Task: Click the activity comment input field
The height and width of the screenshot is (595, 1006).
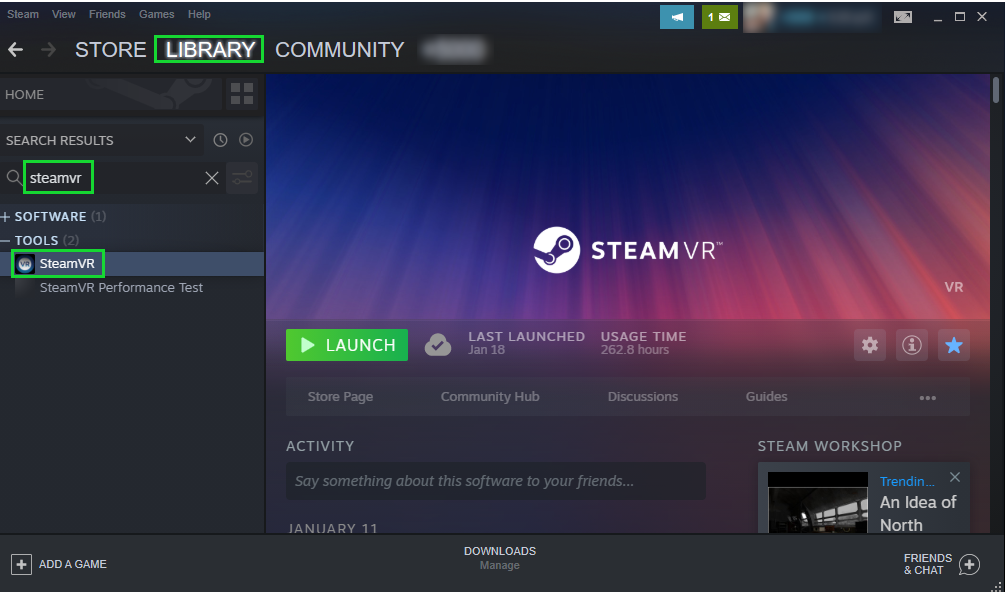Action: click(x=495, y=481)
